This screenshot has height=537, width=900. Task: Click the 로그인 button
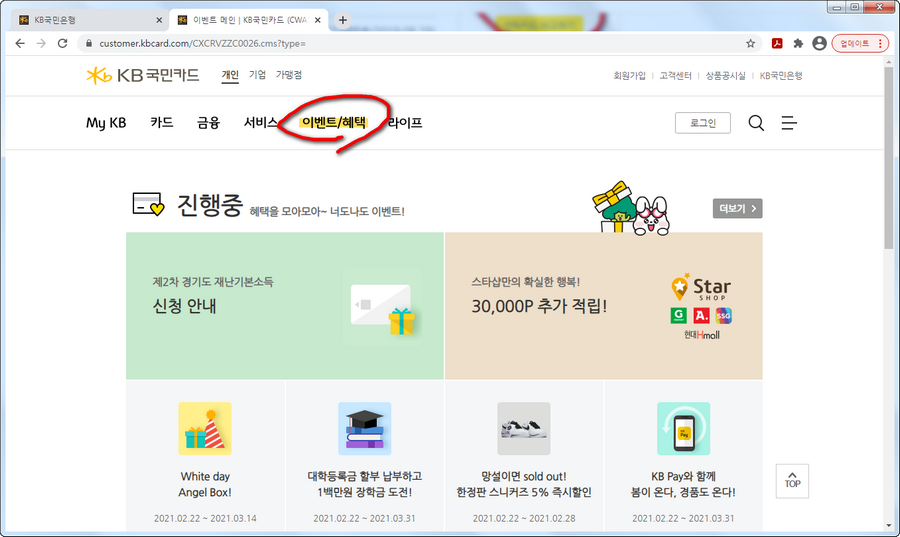(703, 123)
